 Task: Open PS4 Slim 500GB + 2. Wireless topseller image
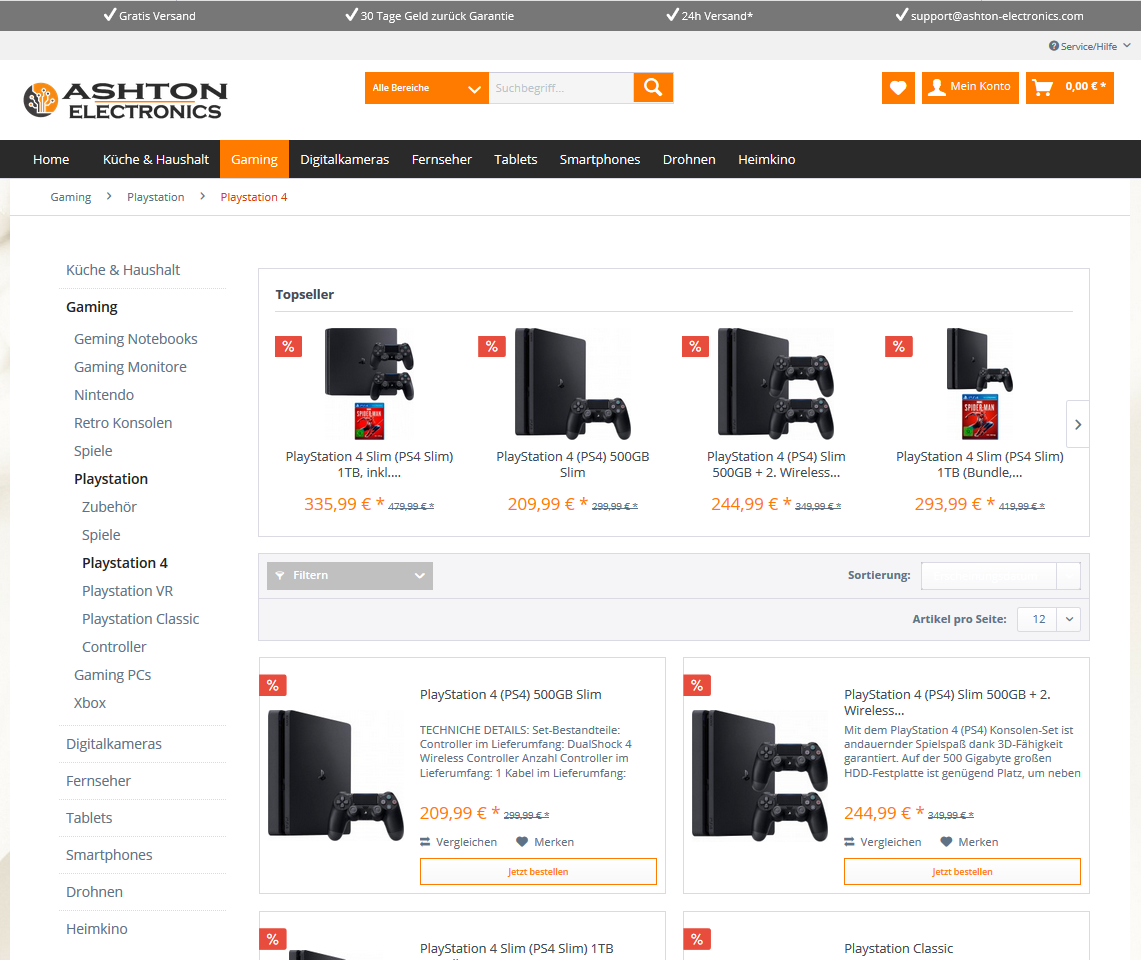coord(776,384)
